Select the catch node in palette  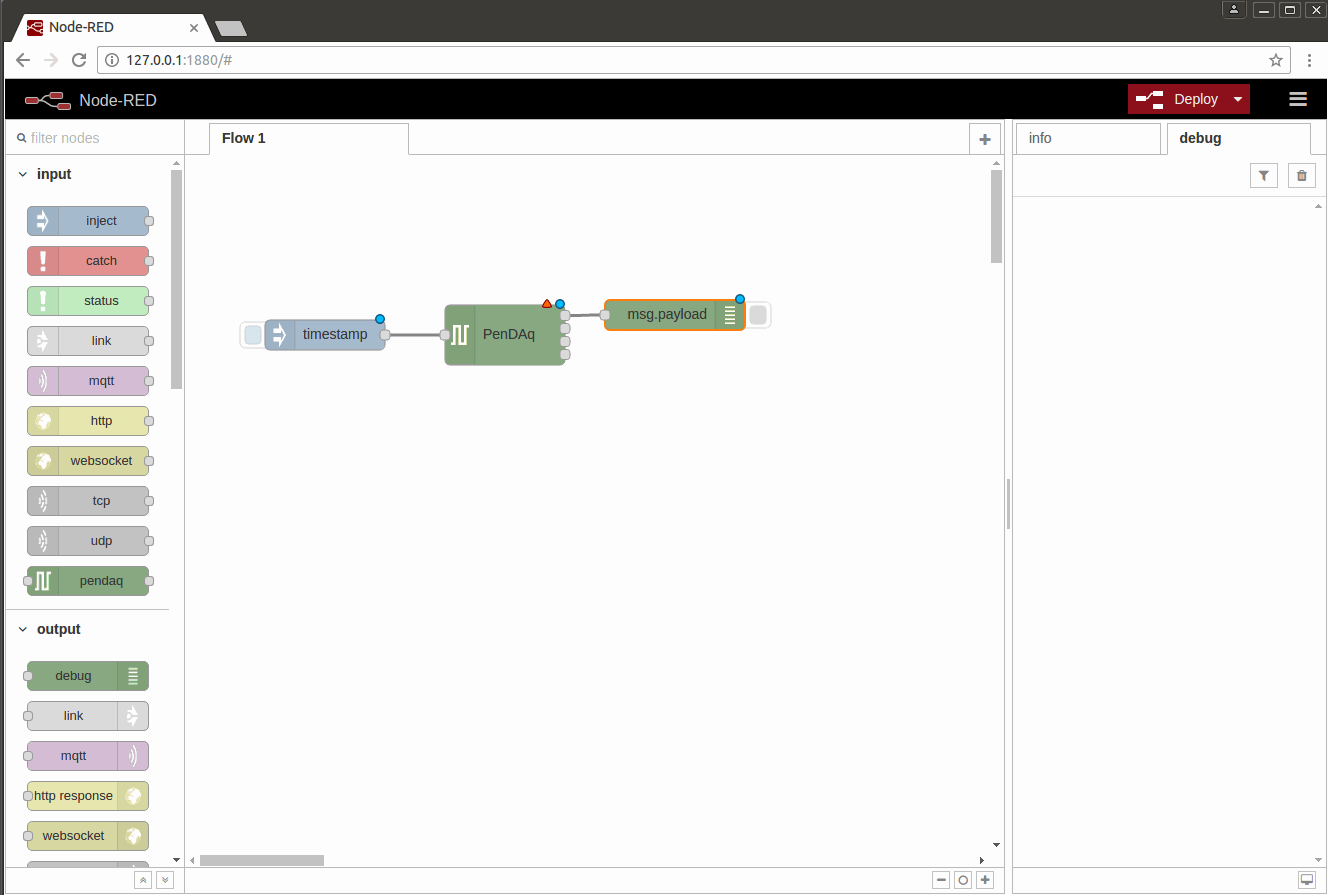[88, 261]
